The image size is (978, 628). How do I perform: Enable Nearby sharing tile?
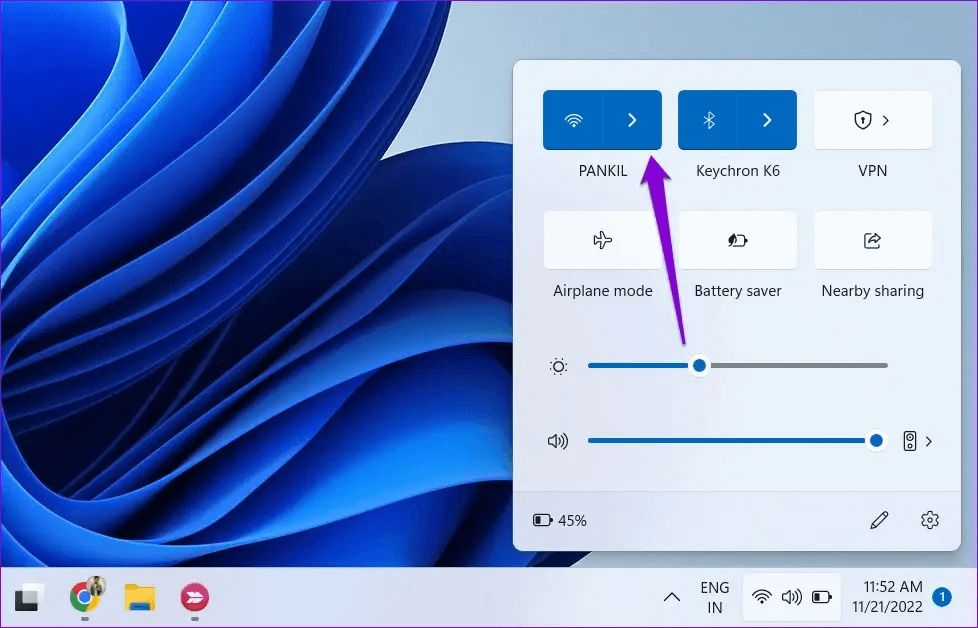pyautogui.click(x=873, y=240)
